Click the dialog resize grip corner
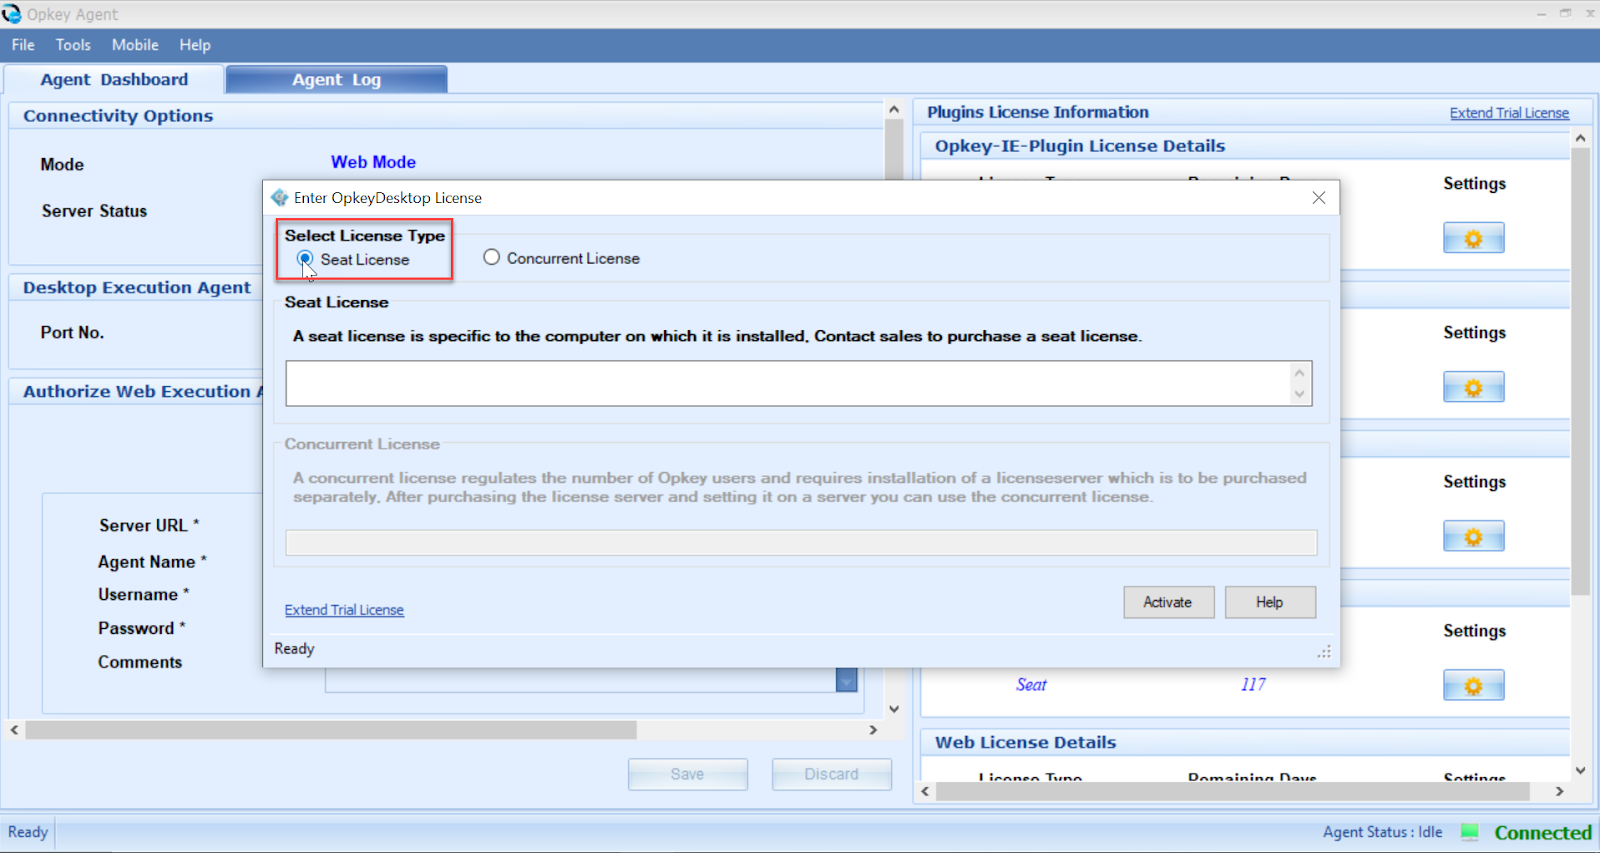Image resolution: width=1600 pixels, height=853 pixels. 1324,652
